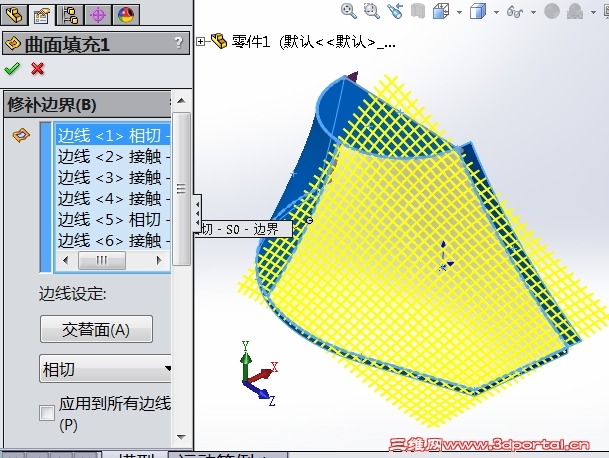Open the Display Style dropdown arrow
Screen dimensions: 609x458
[496, 12]
